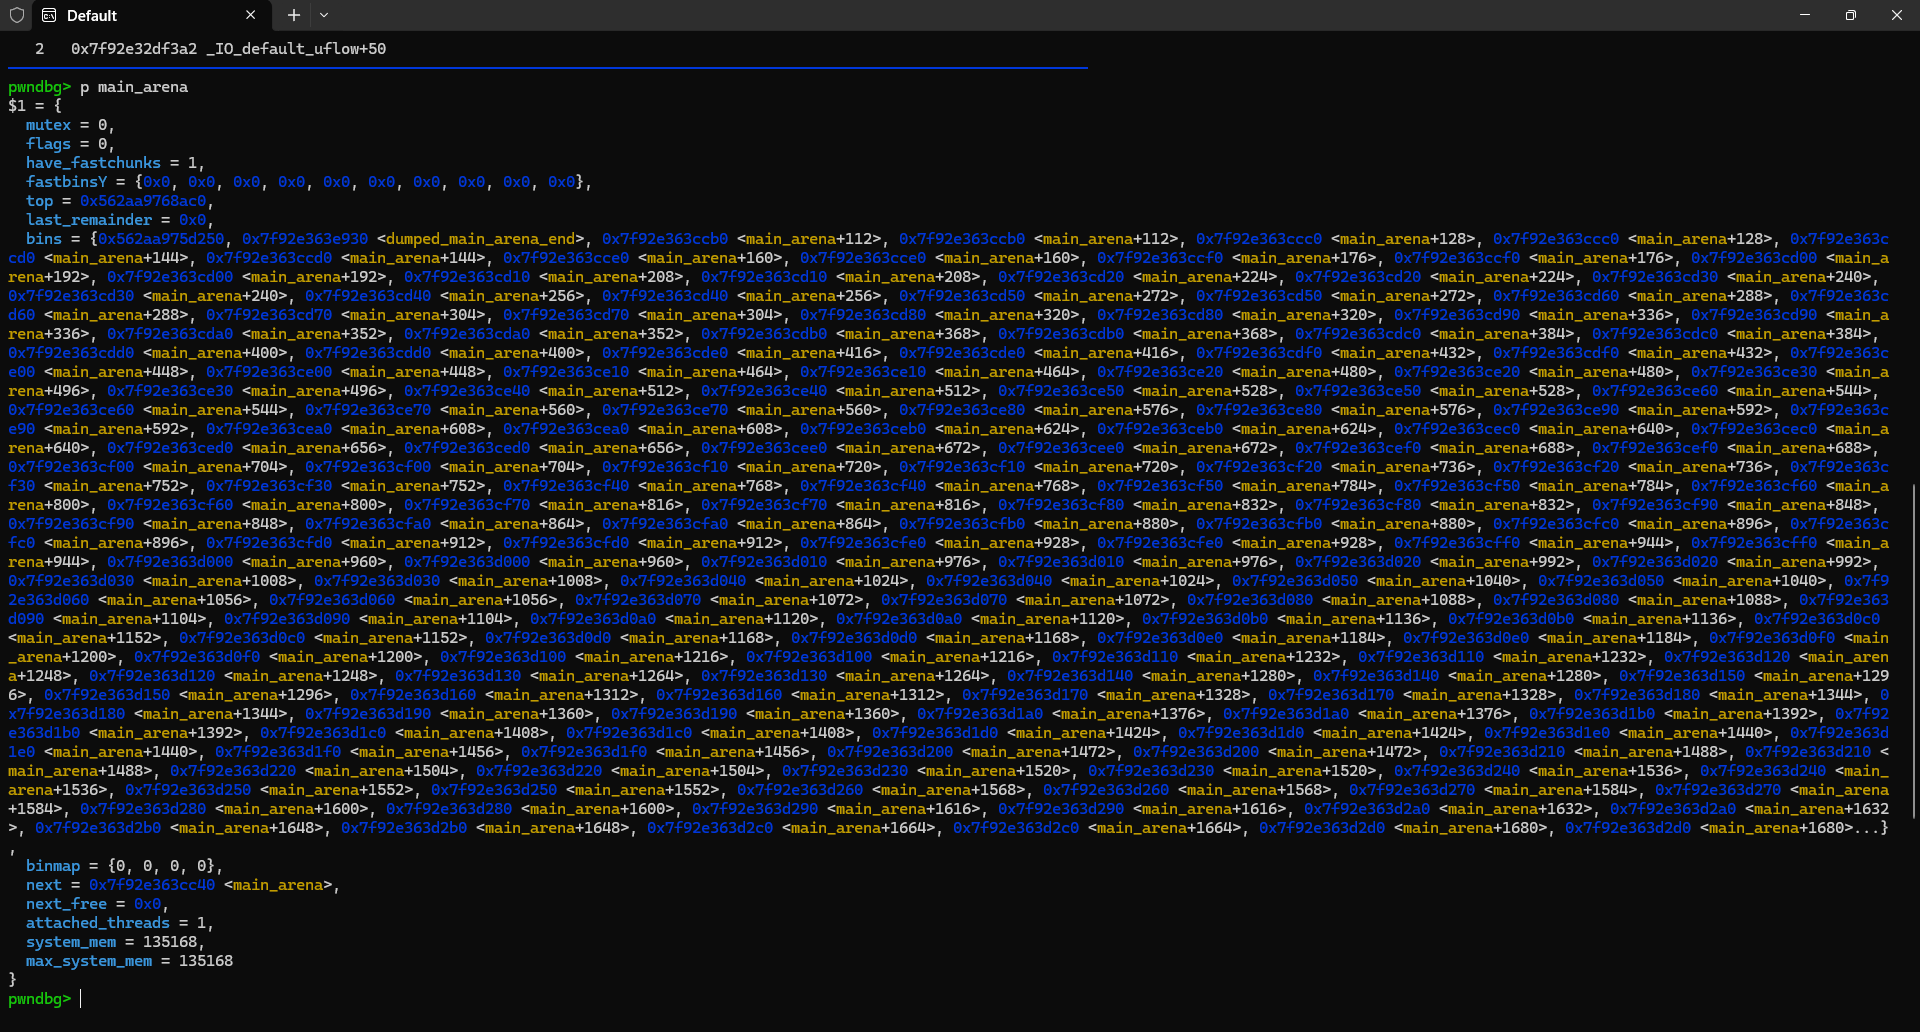
Task: Click the shield icon beside the tab bar
Action: tap(16, 15)
